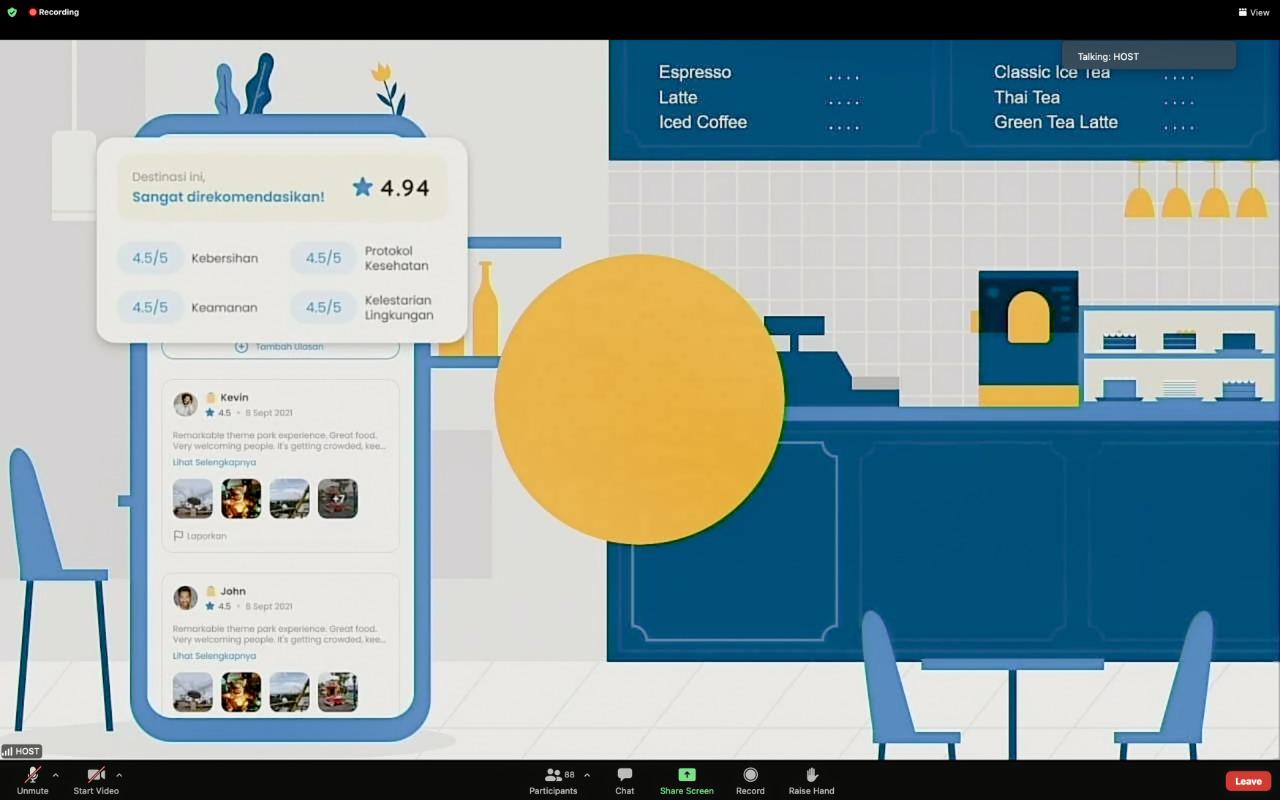Open the Participants list
This screenshot has width=1280, height=800.
(x=553, y=780)
